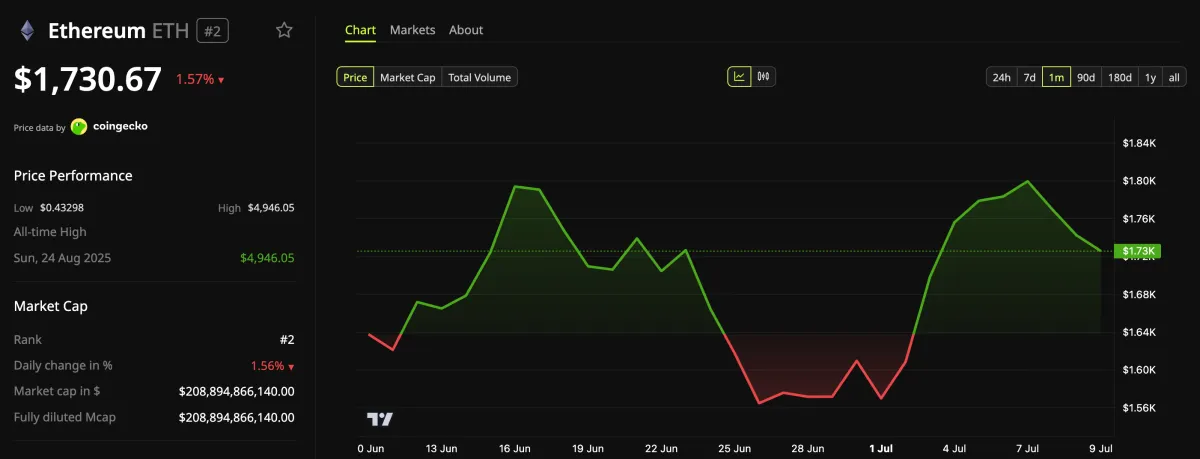The height and width of the screenshot is (459, 1200).
Task: Click the CoinGecko logo icon
Action: pyautogui.click(x=79, y=127)
